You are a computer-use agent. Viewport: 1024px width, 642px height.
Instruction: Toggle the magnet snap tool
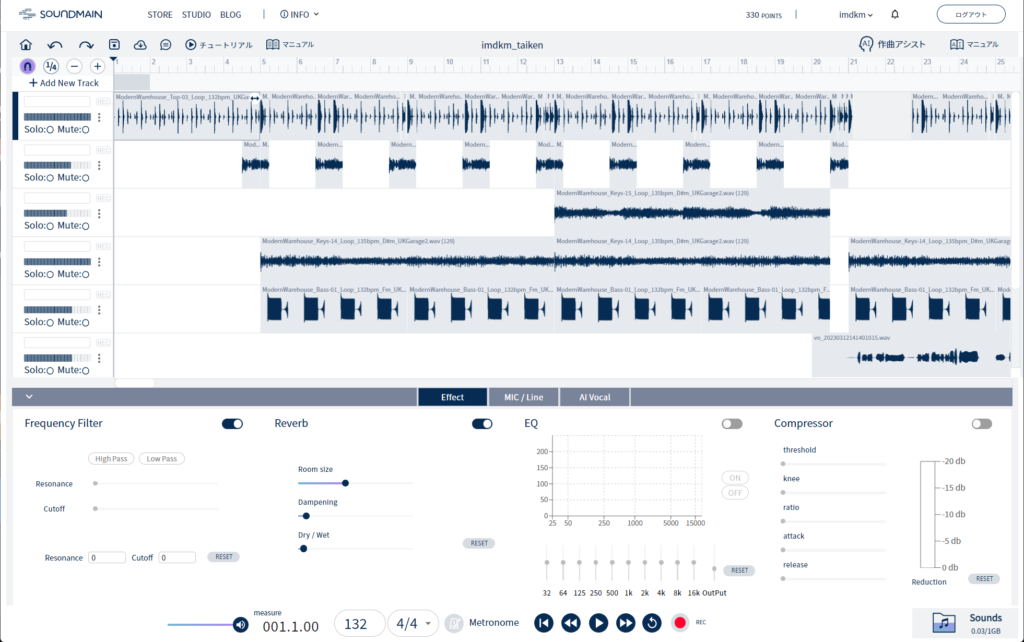(27, 66)
